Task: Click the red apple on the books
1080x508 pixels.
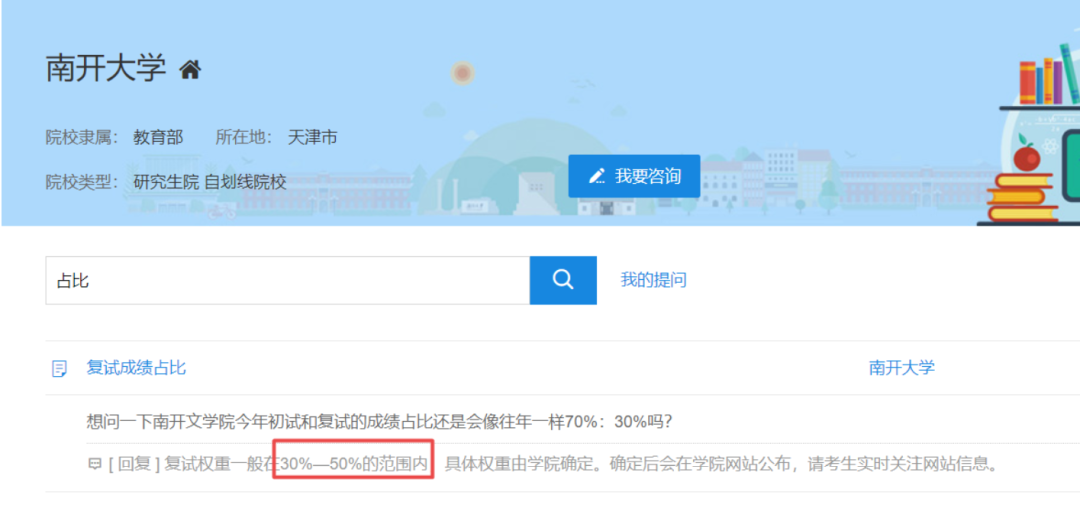Action: (x=1026, y=157)
